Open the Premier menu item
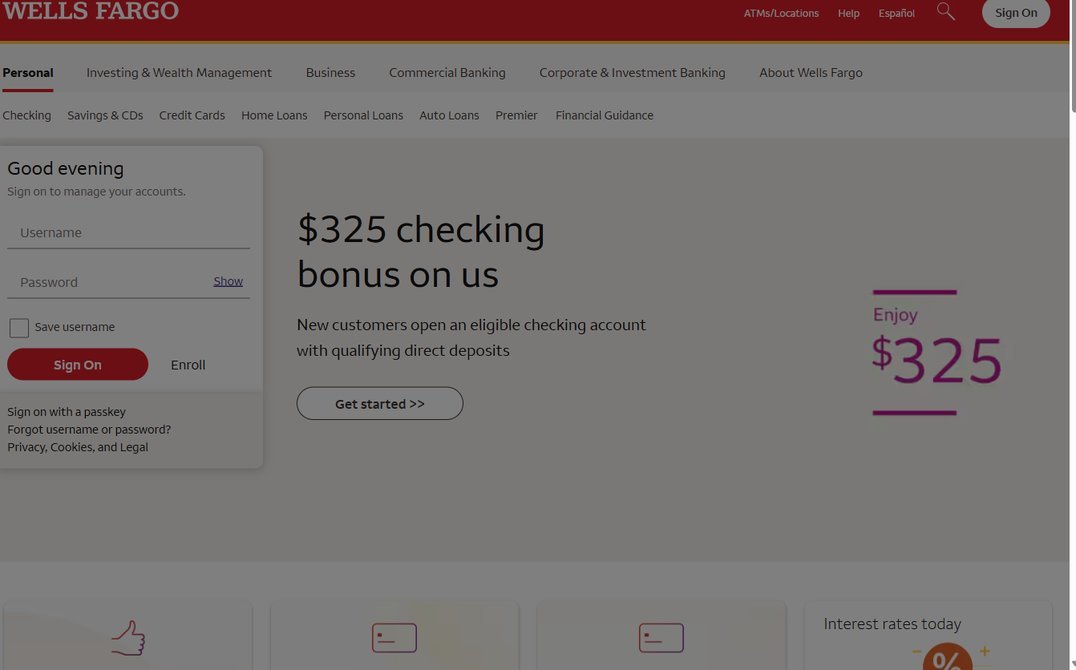The image size is (1076, 670). point(517,115)
